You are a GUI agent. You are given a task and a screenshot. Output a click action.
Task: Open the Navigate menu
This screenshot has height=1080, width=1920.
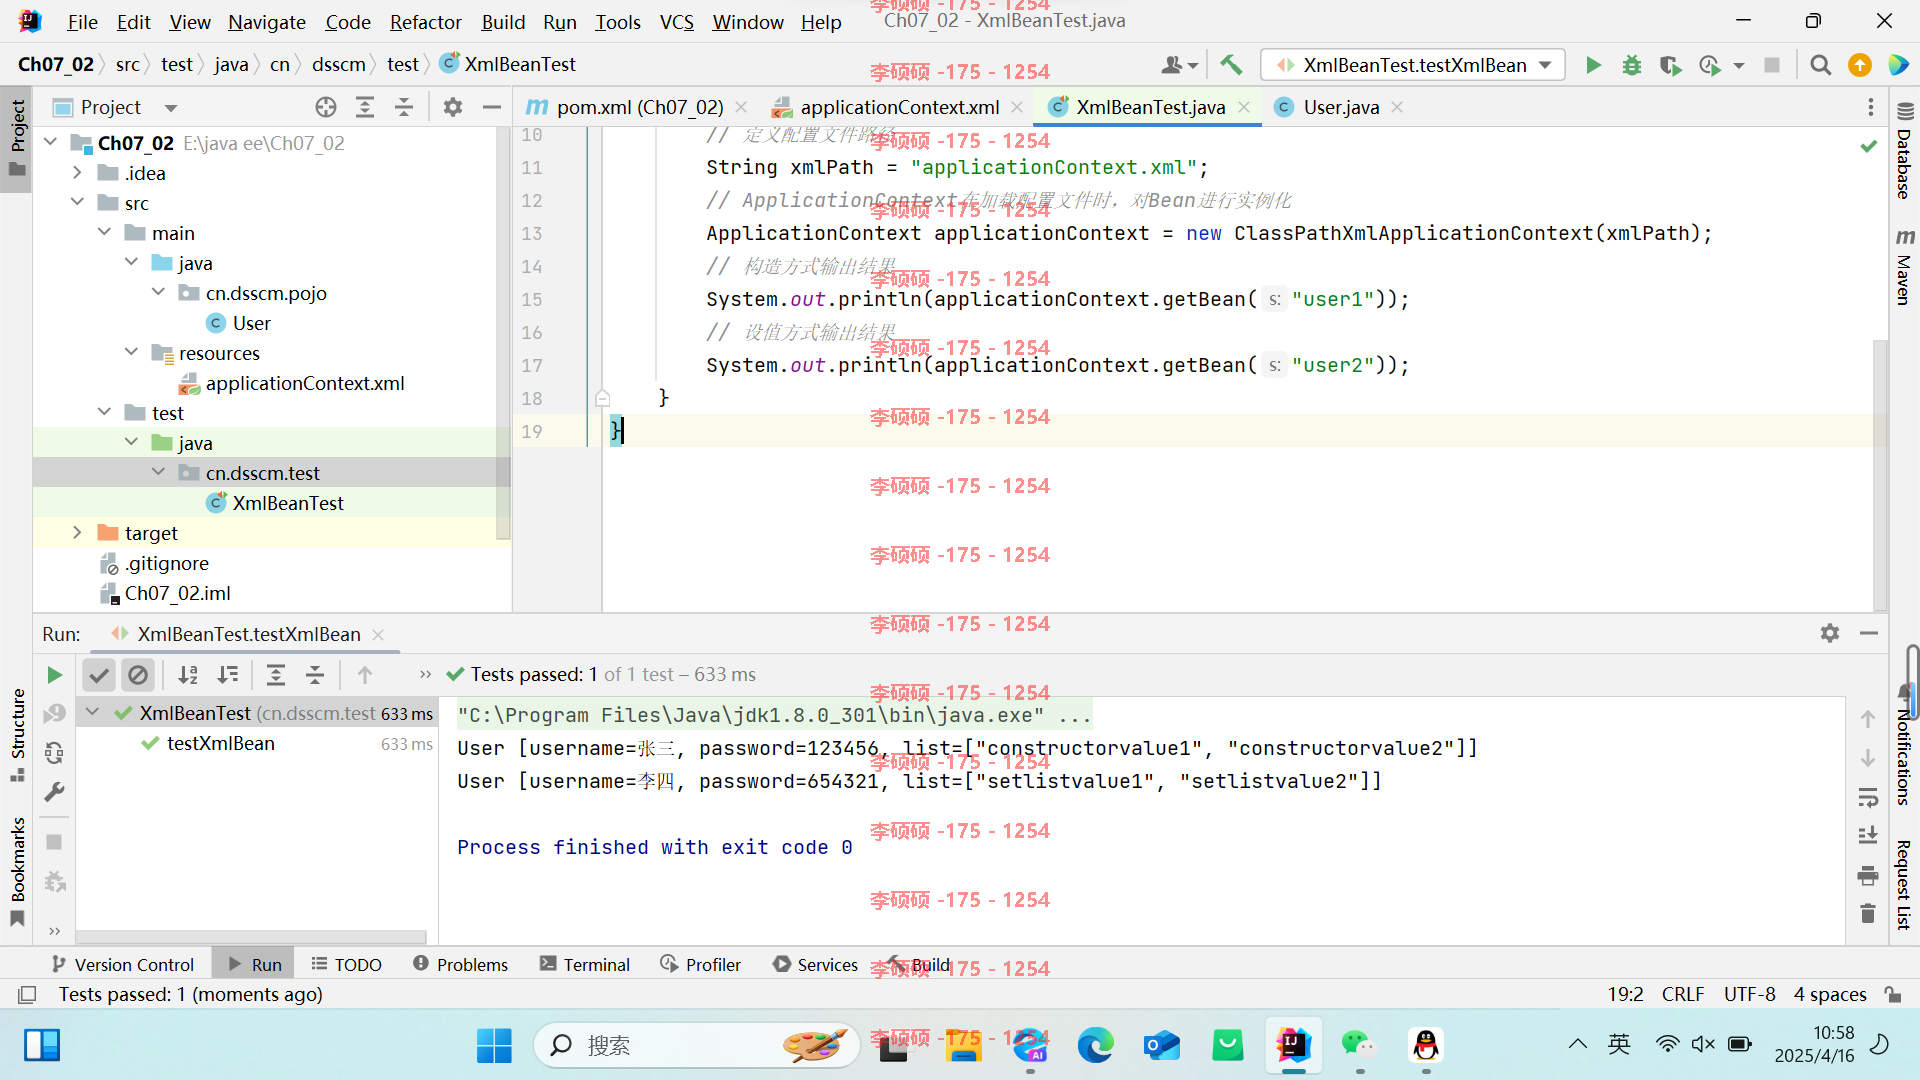tap(267, 22)
